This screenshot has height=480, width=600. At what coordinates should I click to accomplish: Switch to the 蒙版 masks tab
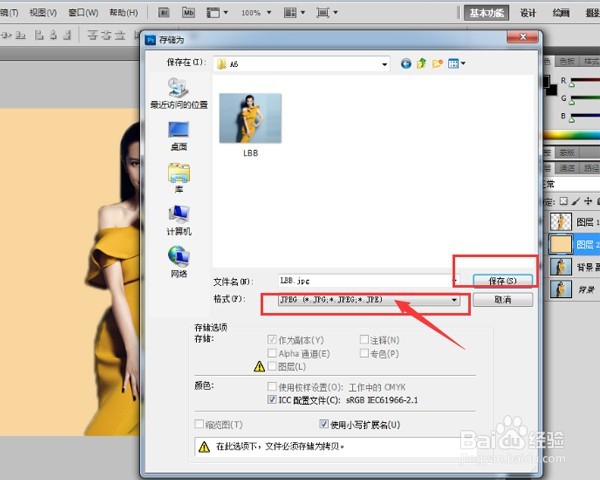click(567, 152)
